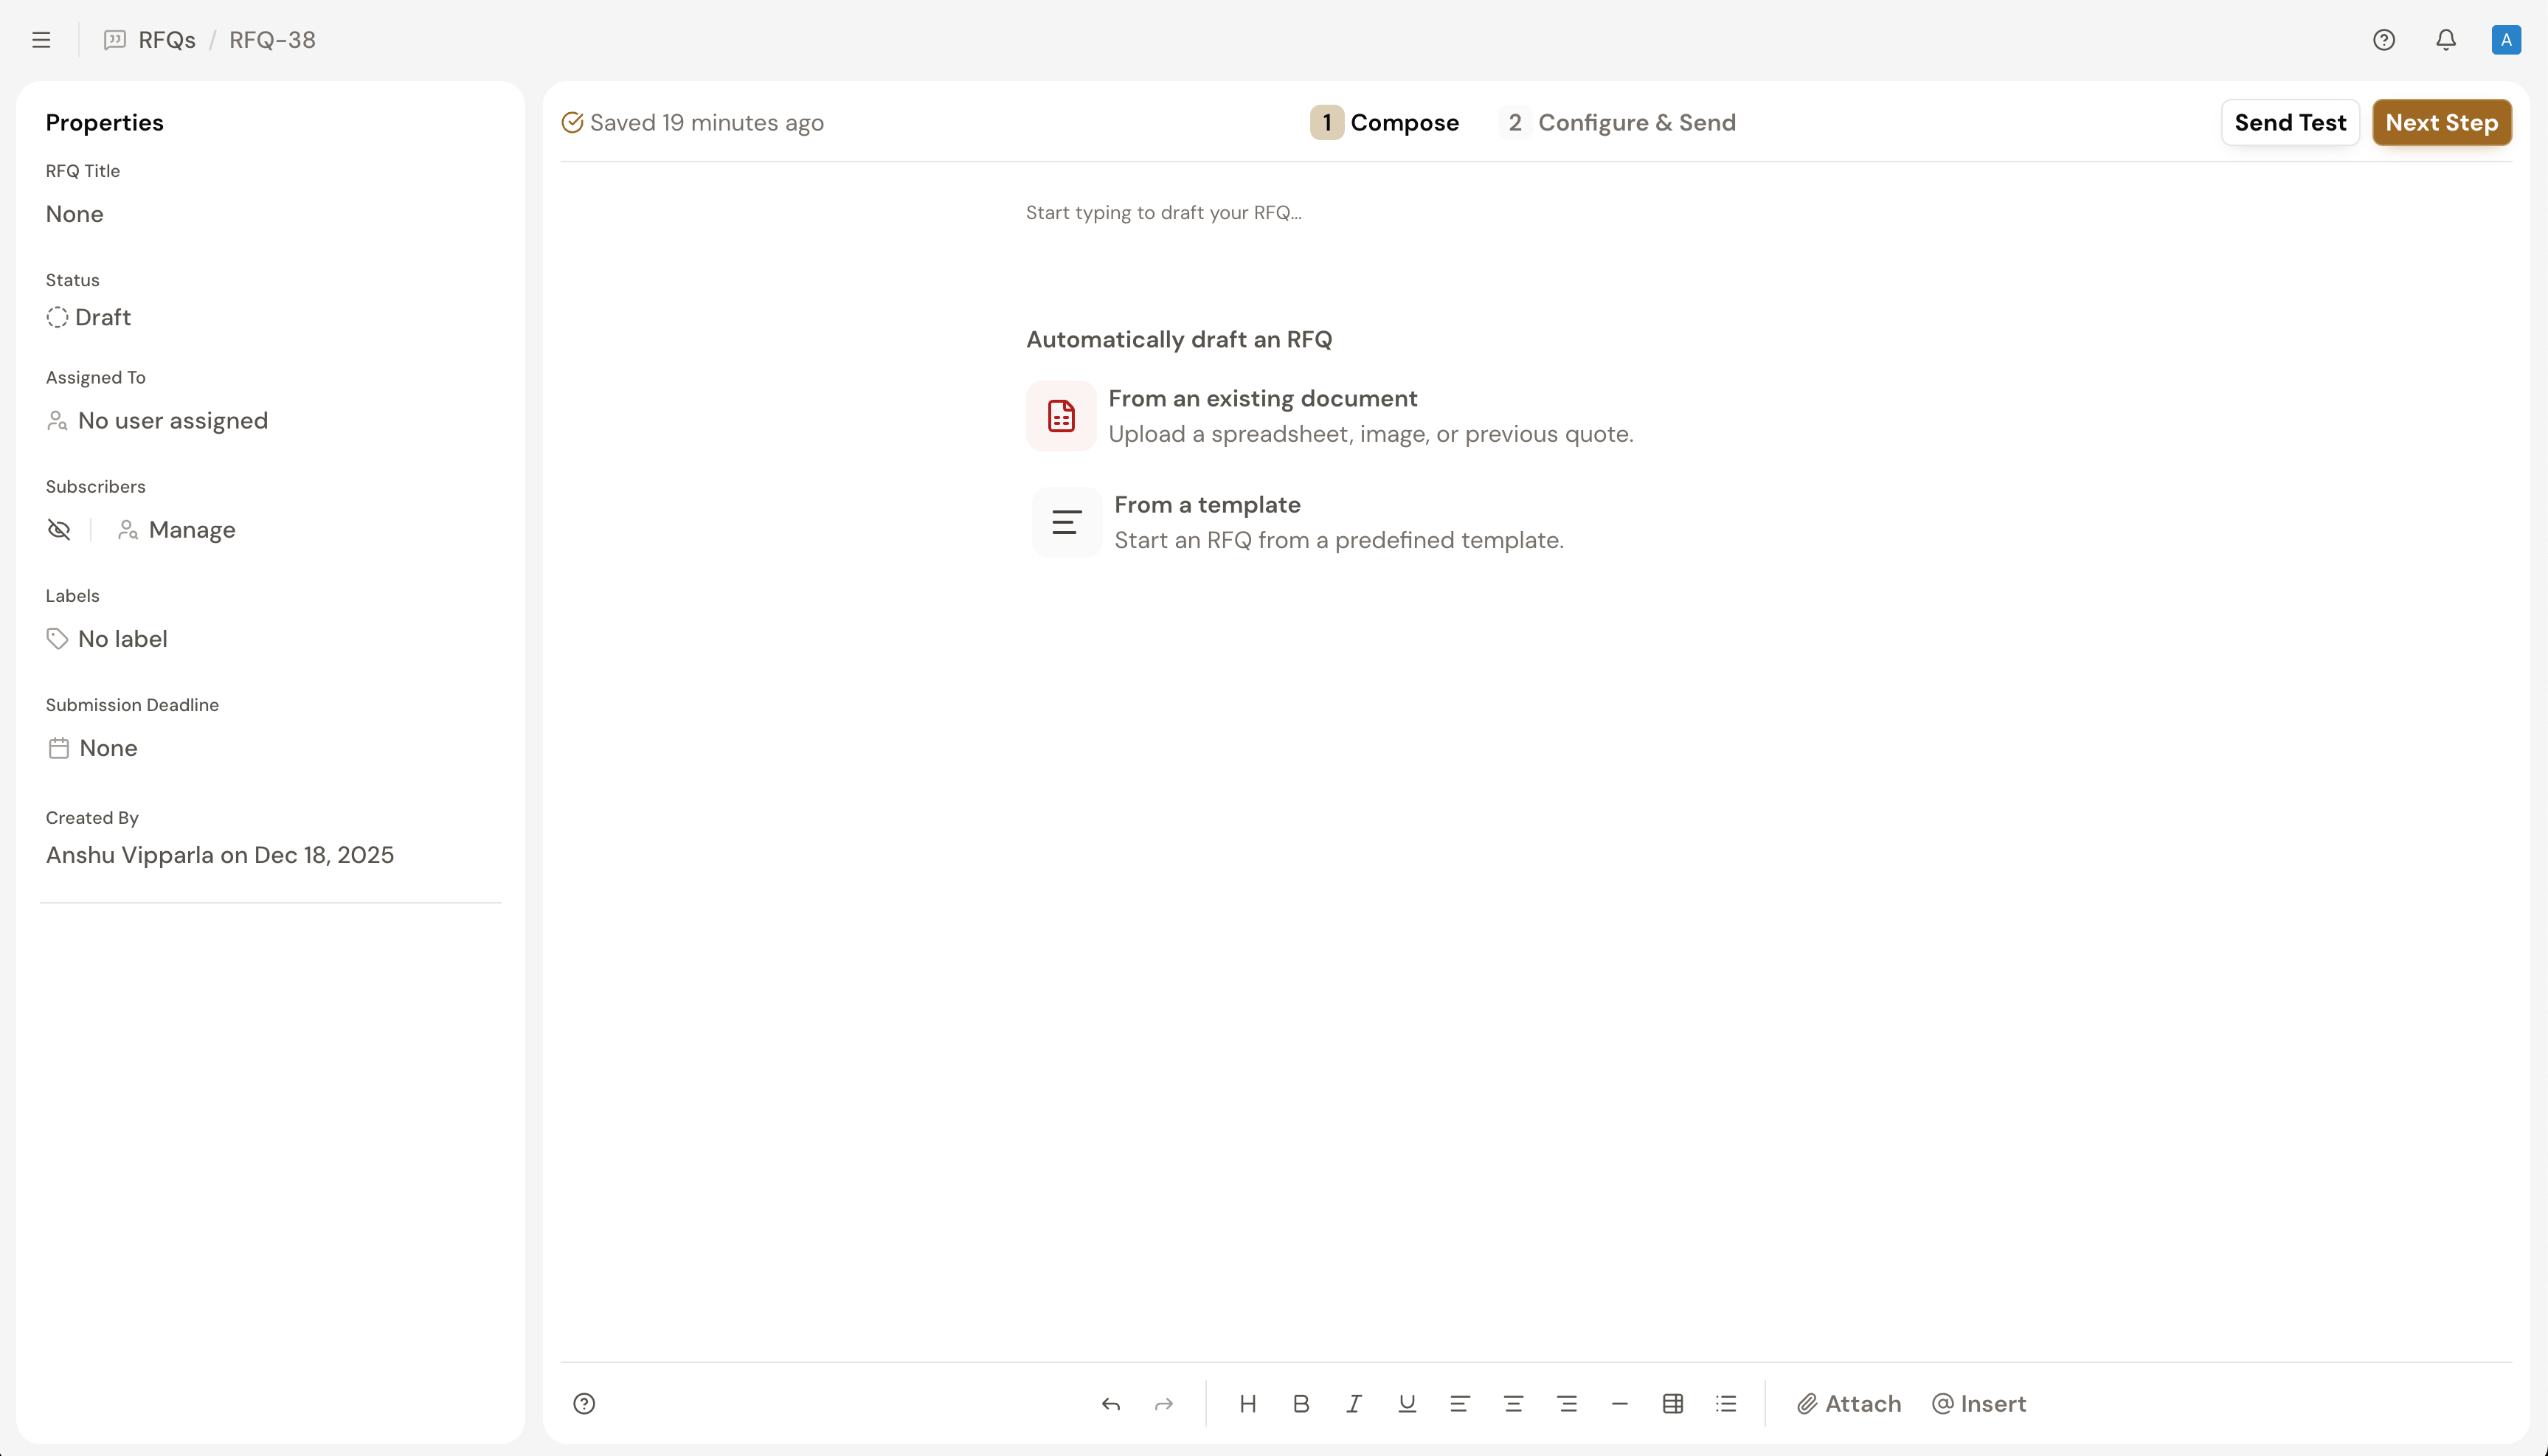Click the Heading format icon
Screen dimensions: 2548x1456
(x=1247, y=1404)
